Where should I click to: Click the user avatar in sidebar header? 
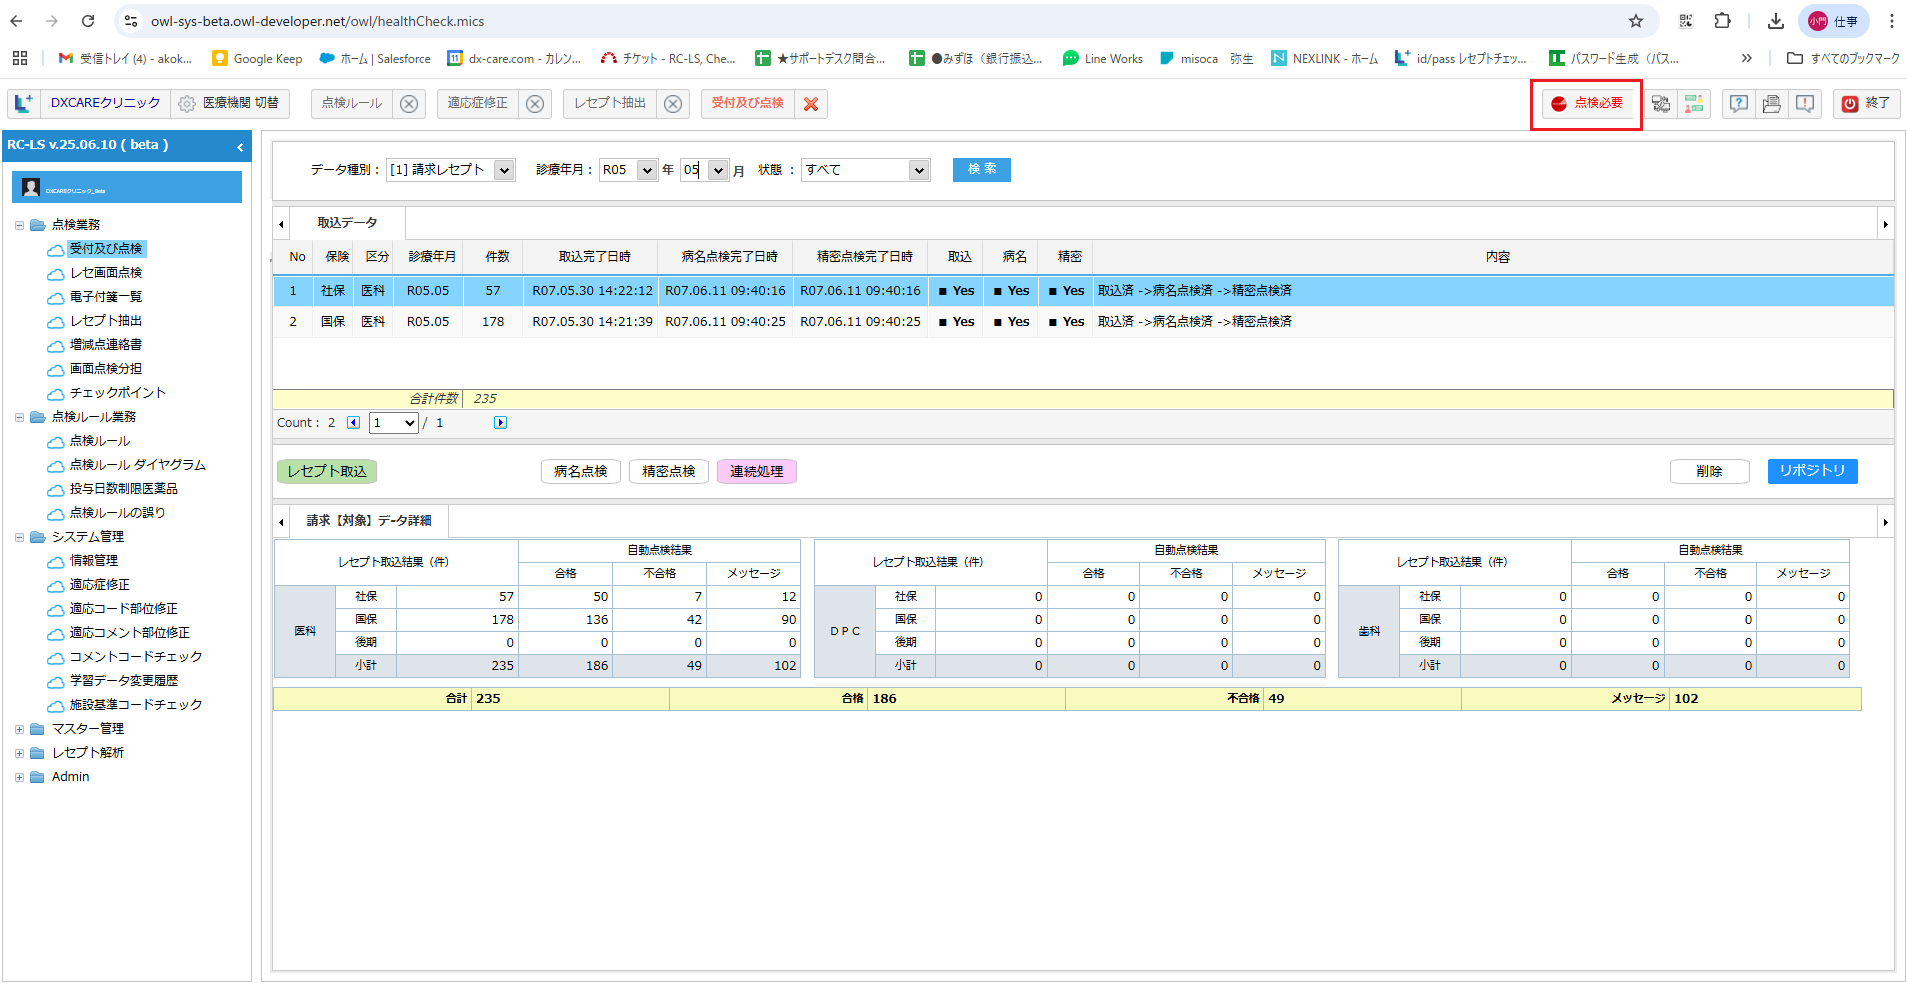coord(31,187)
